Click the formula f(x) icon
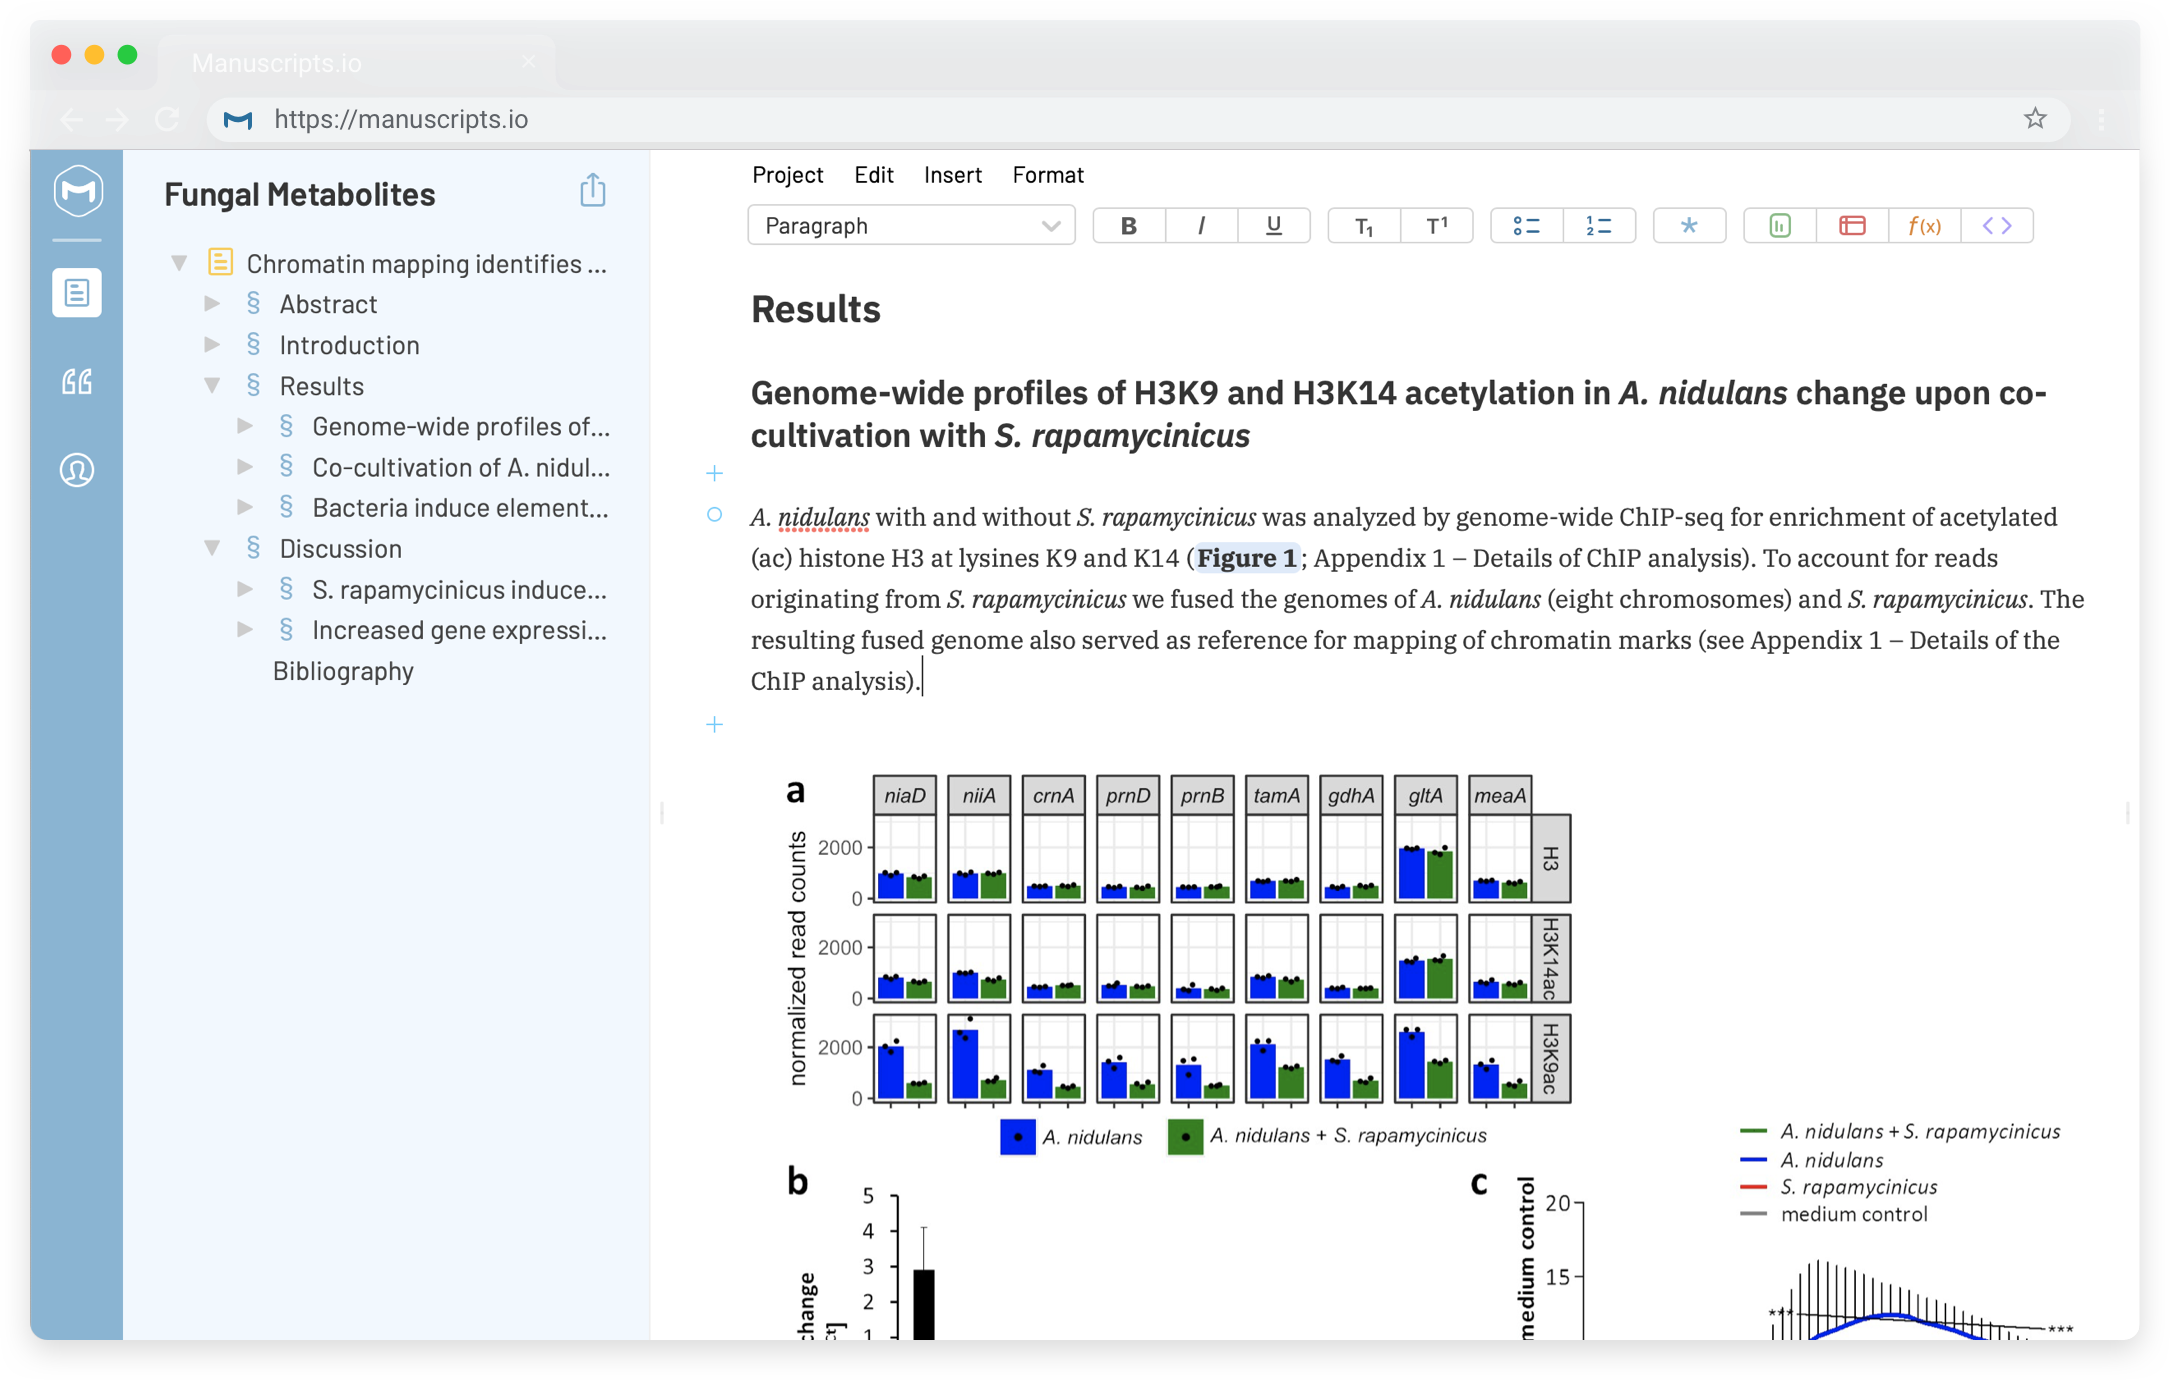Viewport: 2170px width, 1380px height. pos(1926,224)
